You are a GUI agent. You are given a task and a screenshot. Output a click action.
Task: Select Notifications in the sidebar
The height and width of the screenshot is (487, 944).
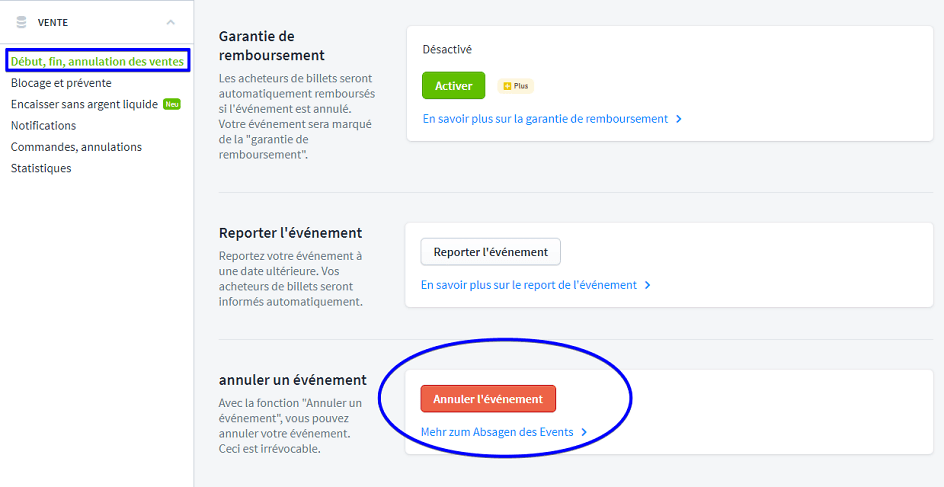(x=43, y=126)
